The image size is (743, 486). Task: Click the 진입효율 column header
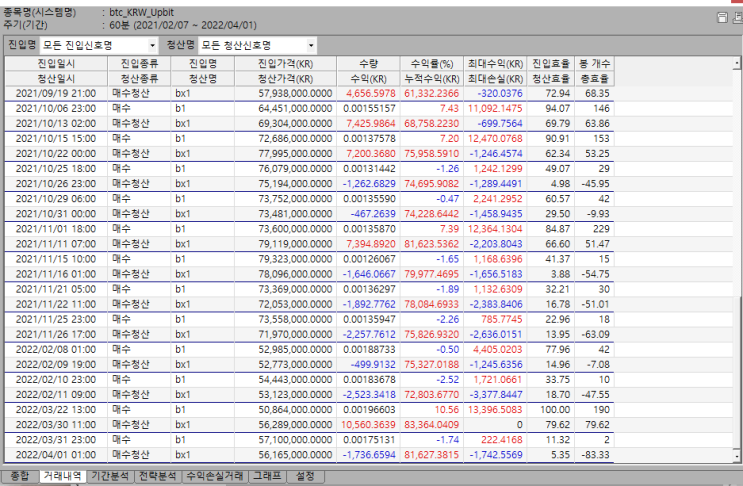coord(551,63)
